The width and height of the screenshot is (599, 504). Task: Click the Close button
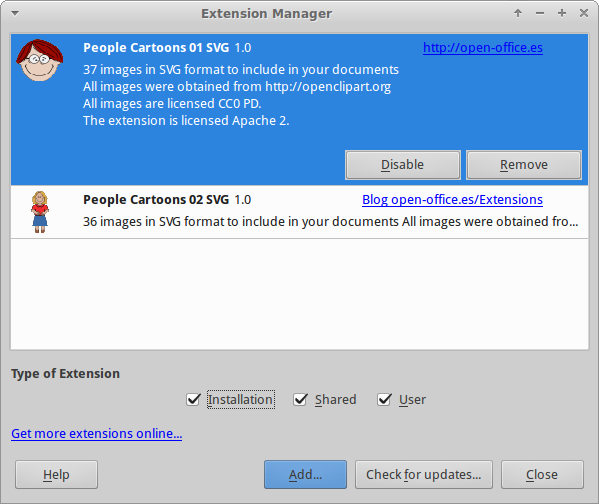point(542,475)
